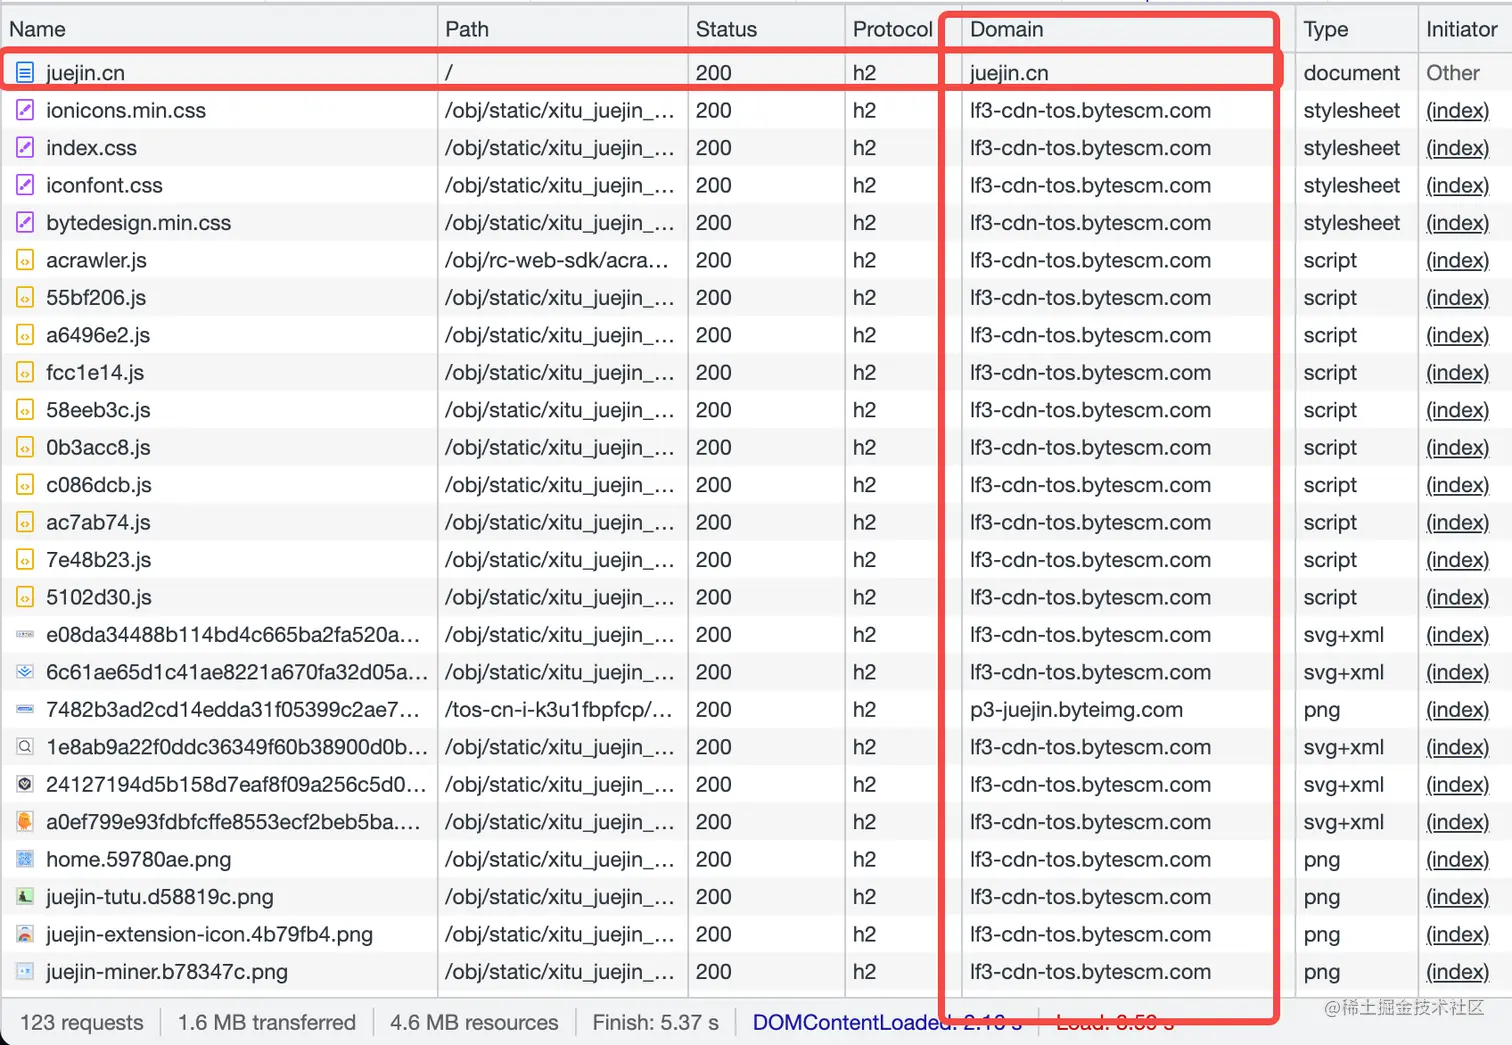Click the stylesheet icon for bytedesign.min.css
1512x1045 pixels.
25,223
